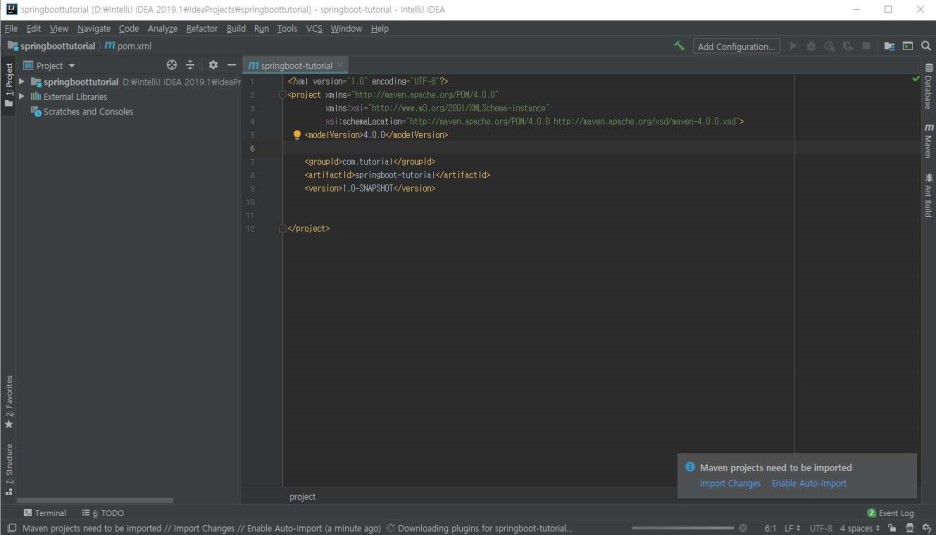Toggle the Z: Structure side panel
The height and width of the screenshot is (535, 936).
tap(8, 469)
